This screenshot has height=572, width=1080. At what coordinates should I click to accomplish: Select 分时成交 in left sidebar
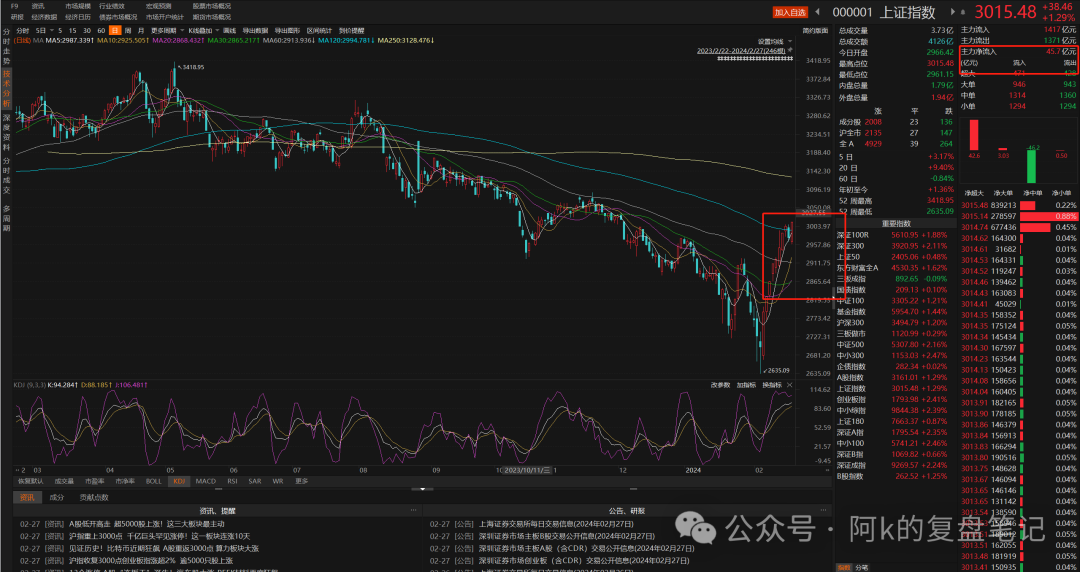[6, 176]
